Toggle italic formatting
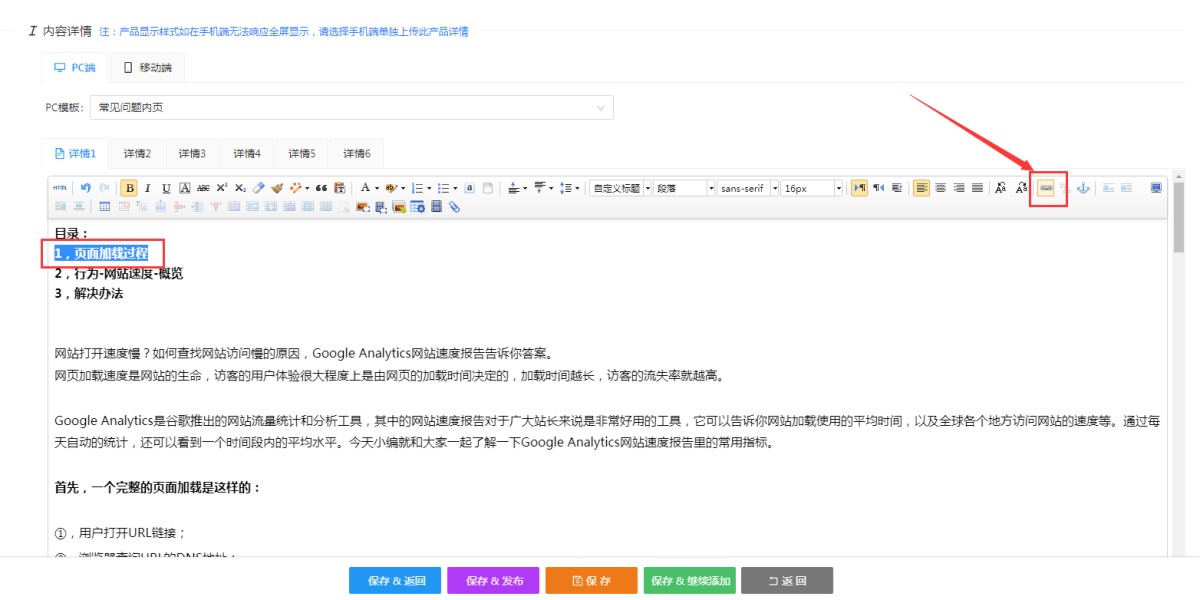Screen dimensions: 1200x600 tap(148, 188)
